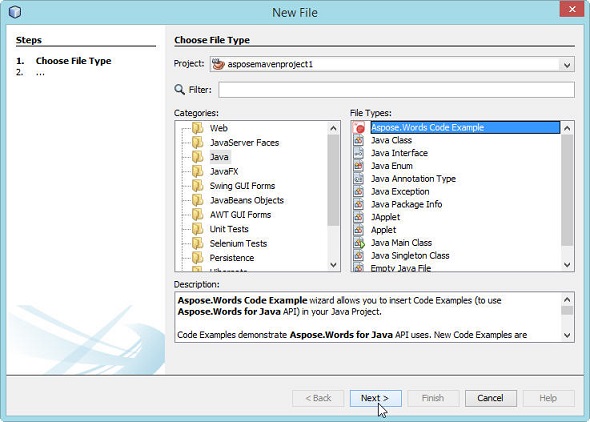Click the Java Main Class icon

[359, 243]
